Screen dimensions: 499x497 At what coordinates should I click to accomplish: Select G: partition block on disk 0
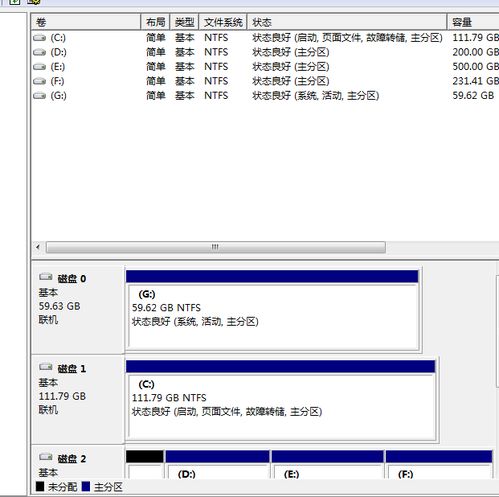(x=272, y=310)
